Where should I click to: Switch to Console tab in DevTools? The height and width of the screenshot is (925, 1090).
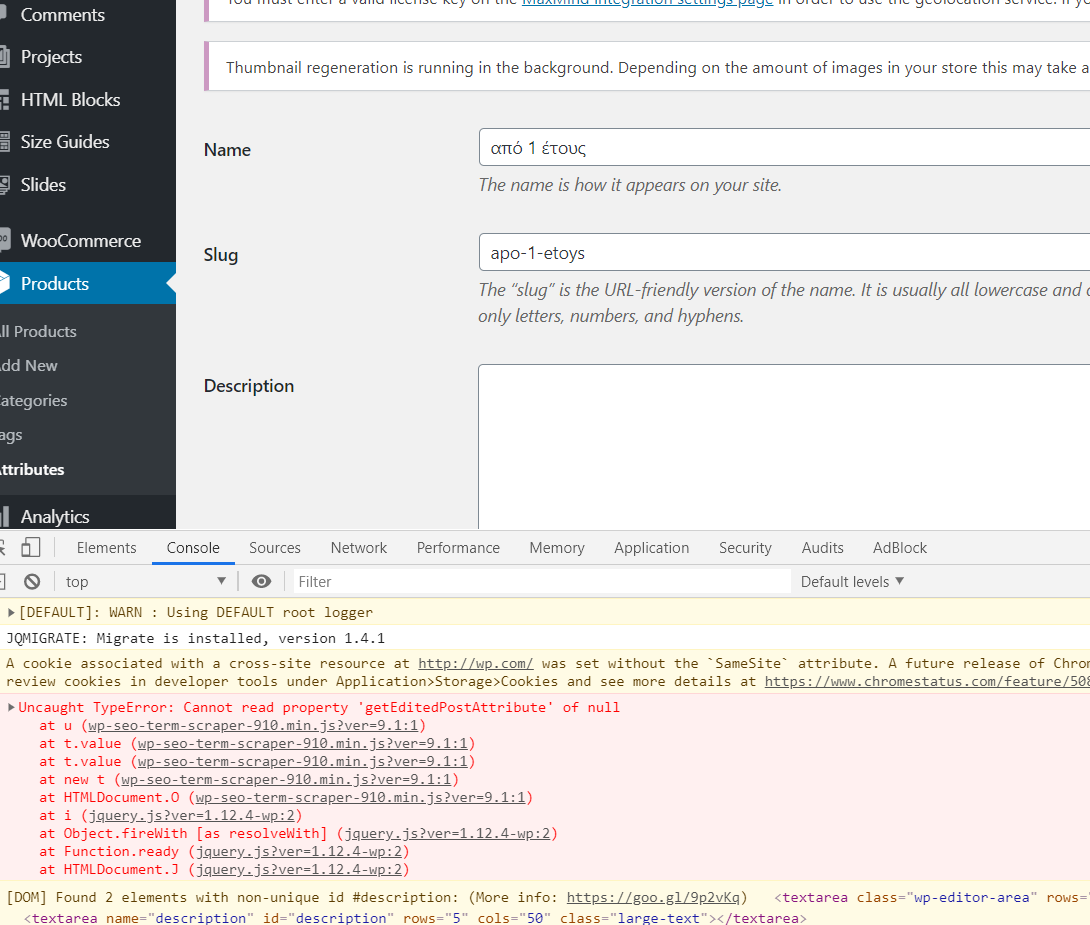click(x=193, y=548)
